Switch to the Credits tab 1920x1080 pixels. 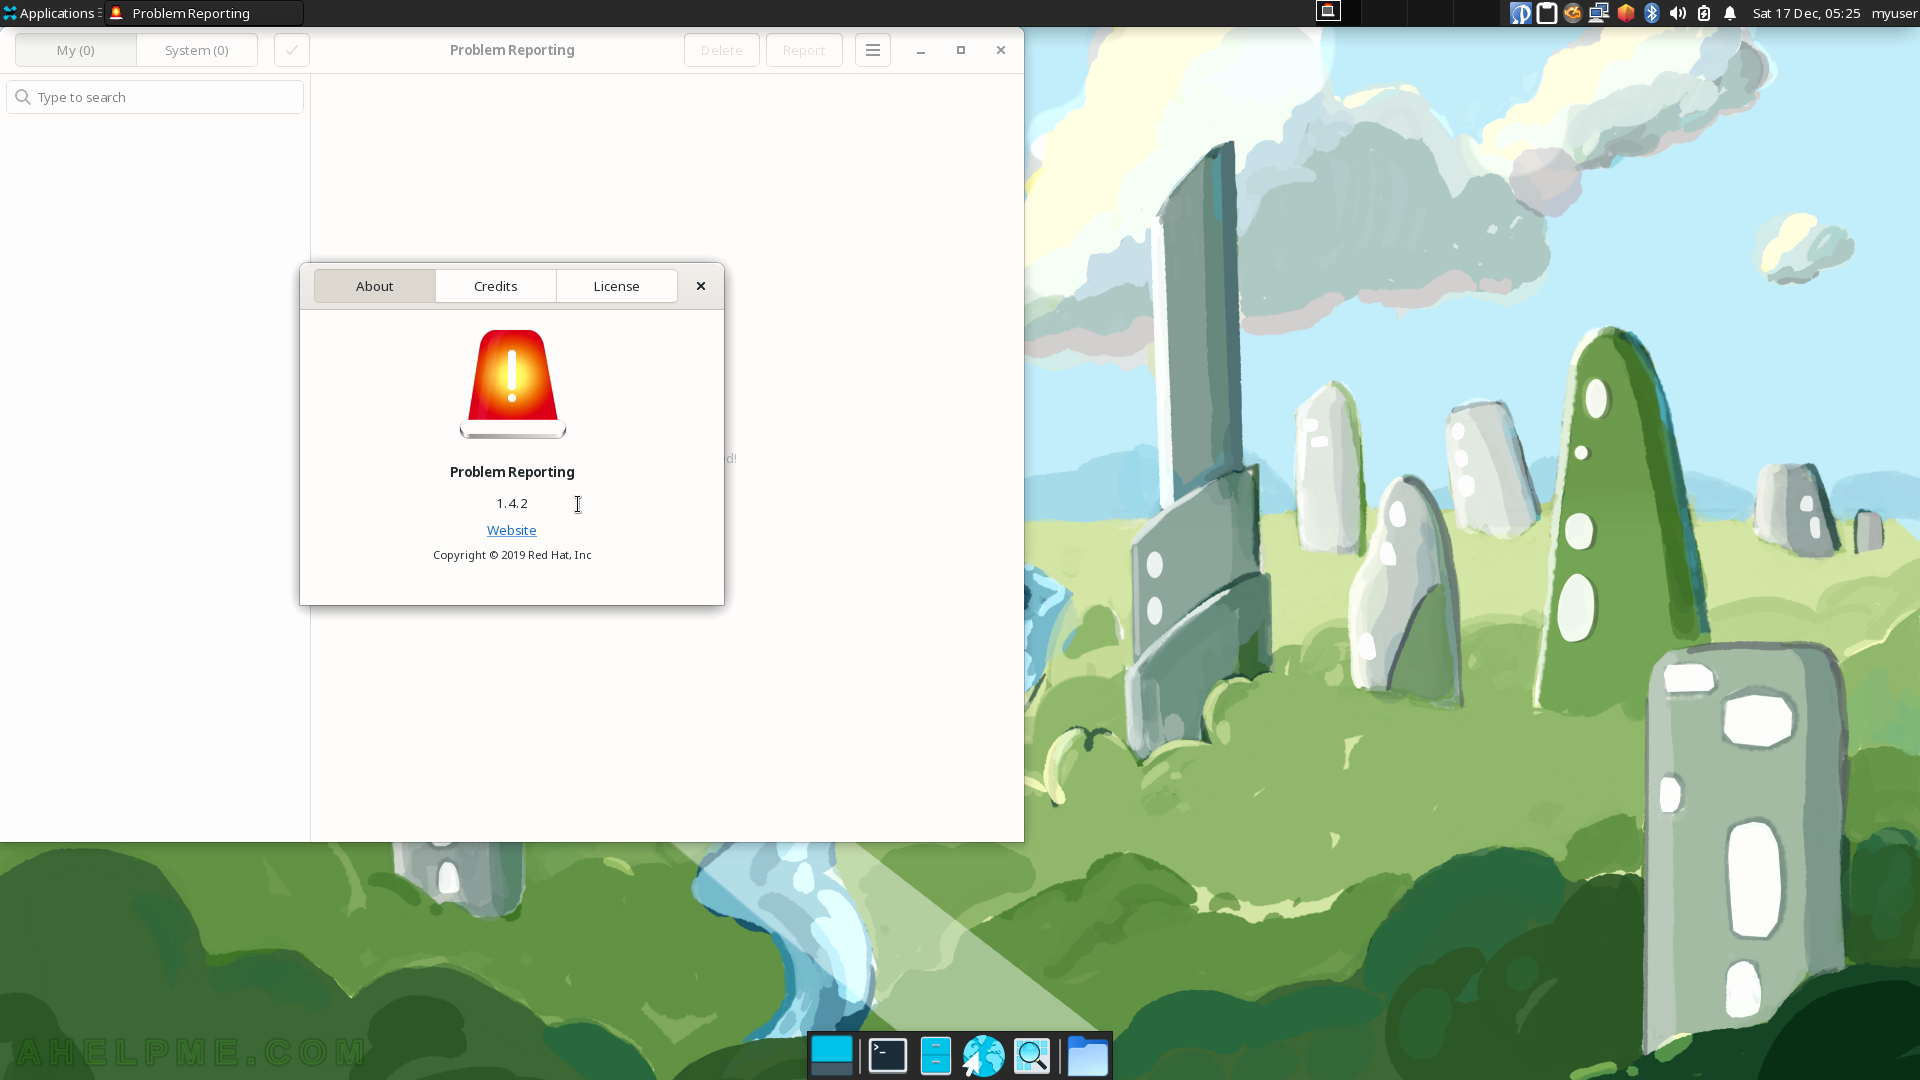[x=495, y=286]
